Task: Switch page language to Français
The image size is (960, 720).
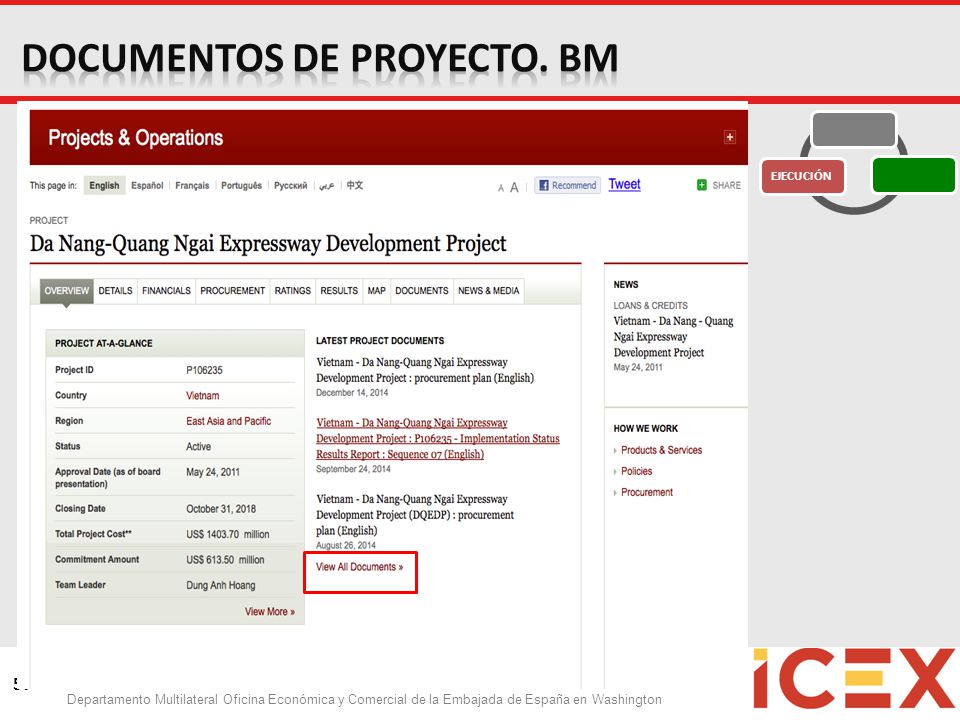Action: pos(192,186)
